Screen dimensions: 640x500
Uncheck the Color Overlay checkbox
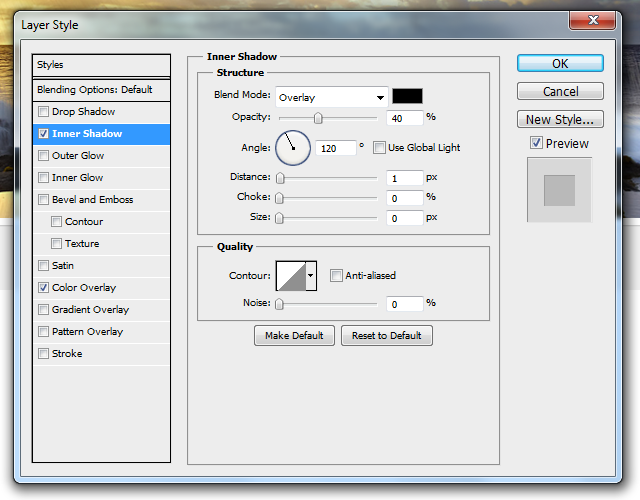tap(43, 288)
